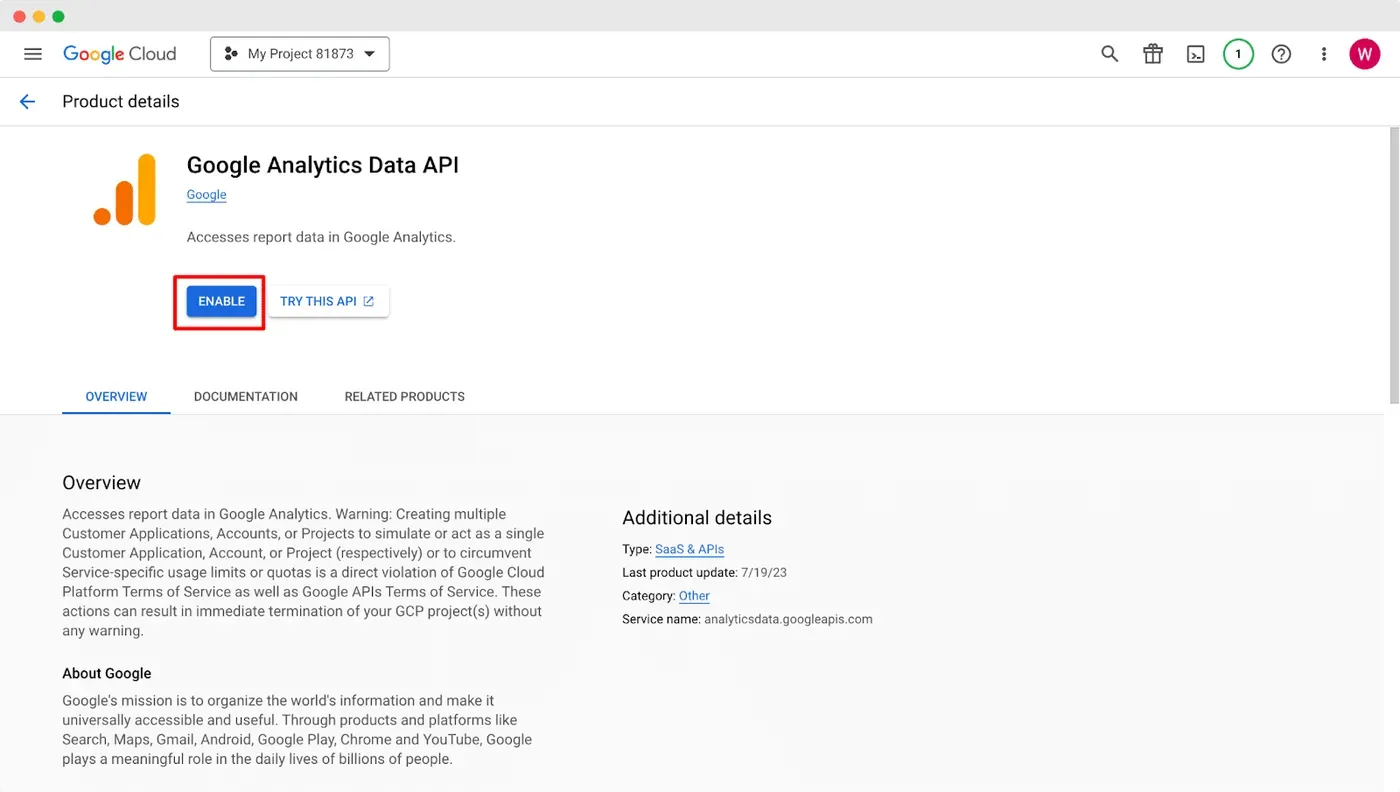This screenshot has width=1400, height=792.
Task: Select the OVERVIEW tab
Action: [x=116, y=396]
